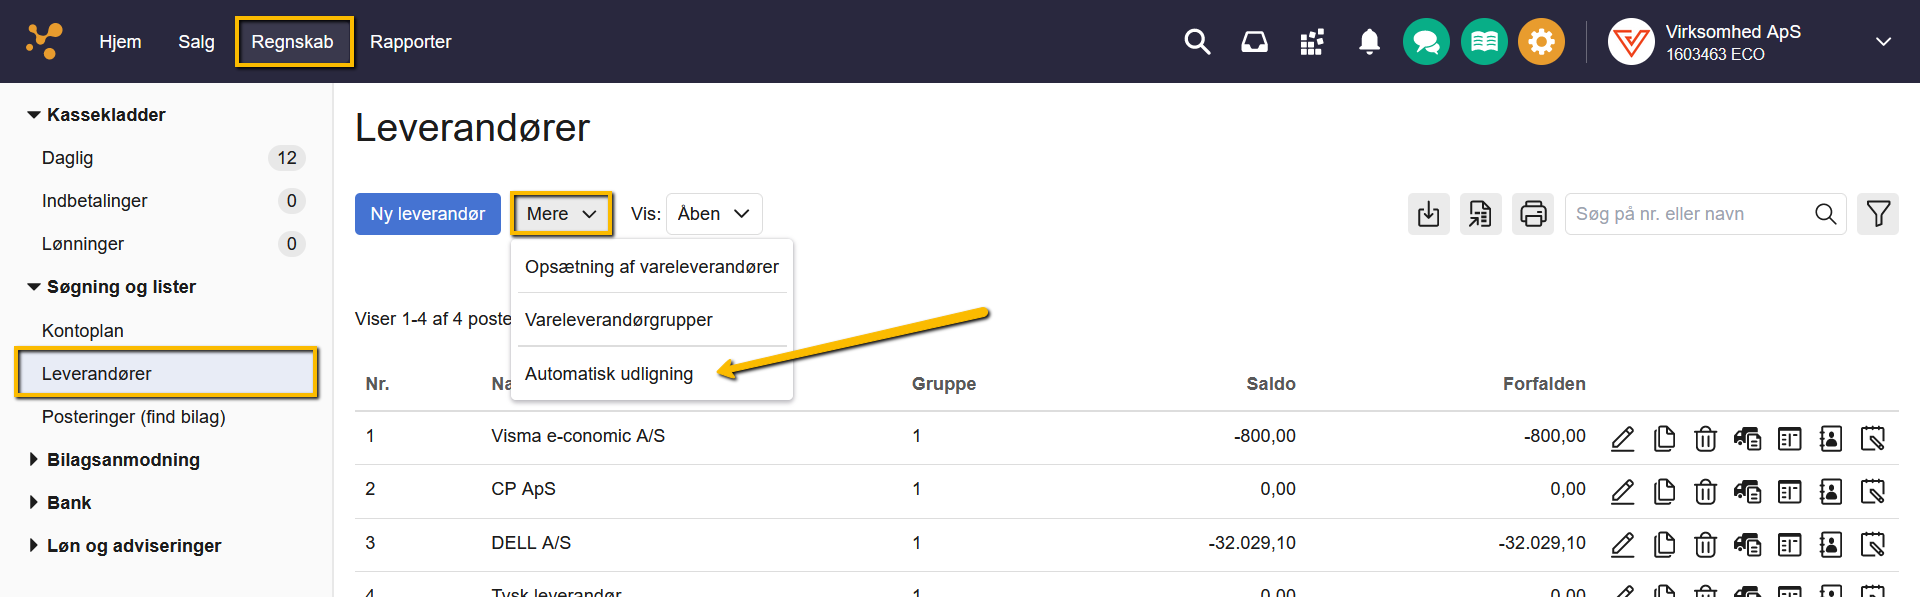Collapse the Kassekladder section
The width and height of the screenshot is (1920, 597).
click(34, 115)
